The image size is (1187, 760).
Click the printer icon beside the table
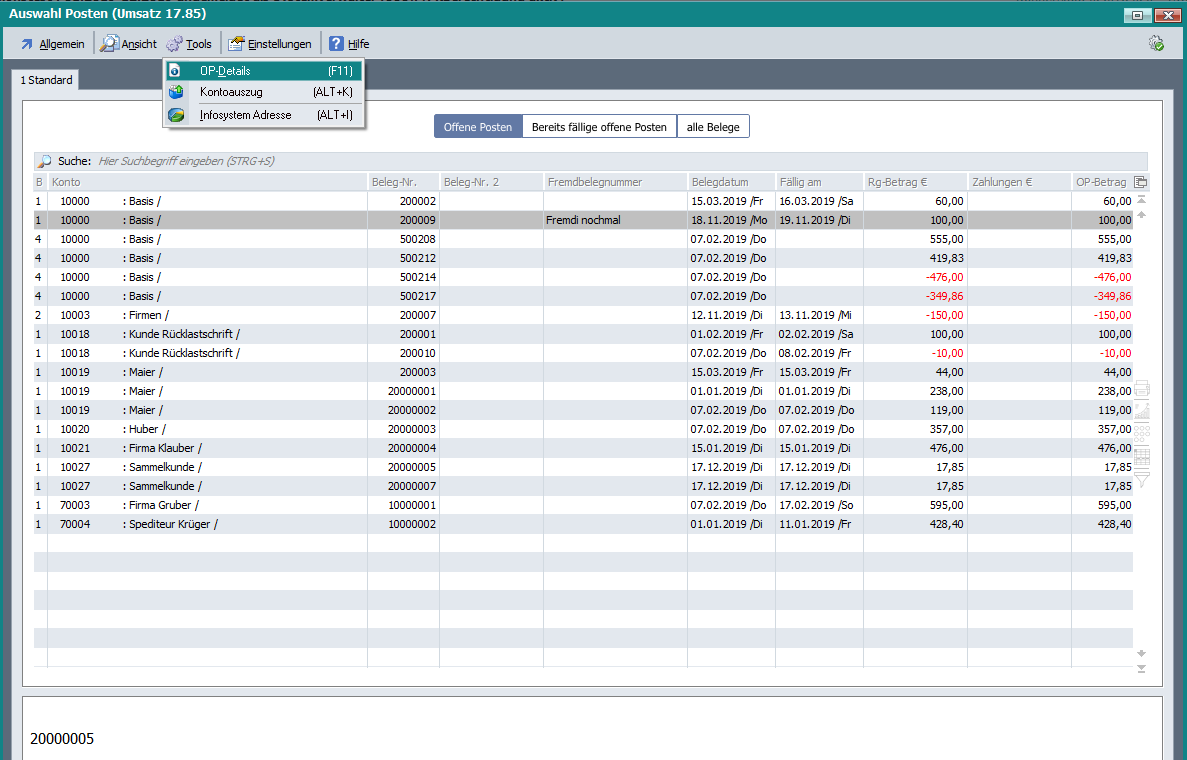(x=1142, y=388)
